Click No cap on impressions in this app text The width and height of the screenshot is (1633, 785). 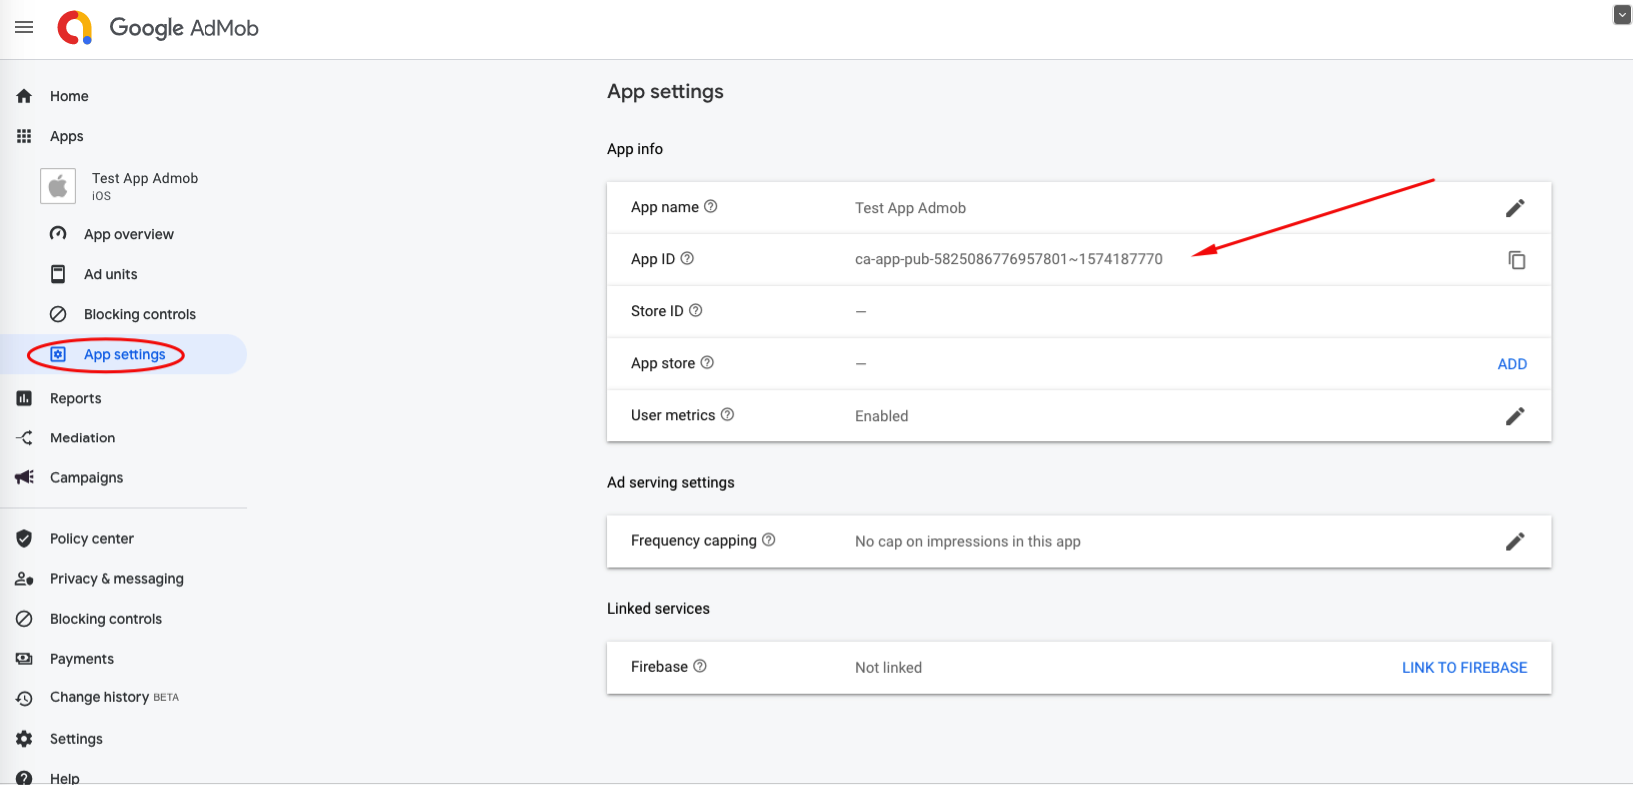point(968,541)
